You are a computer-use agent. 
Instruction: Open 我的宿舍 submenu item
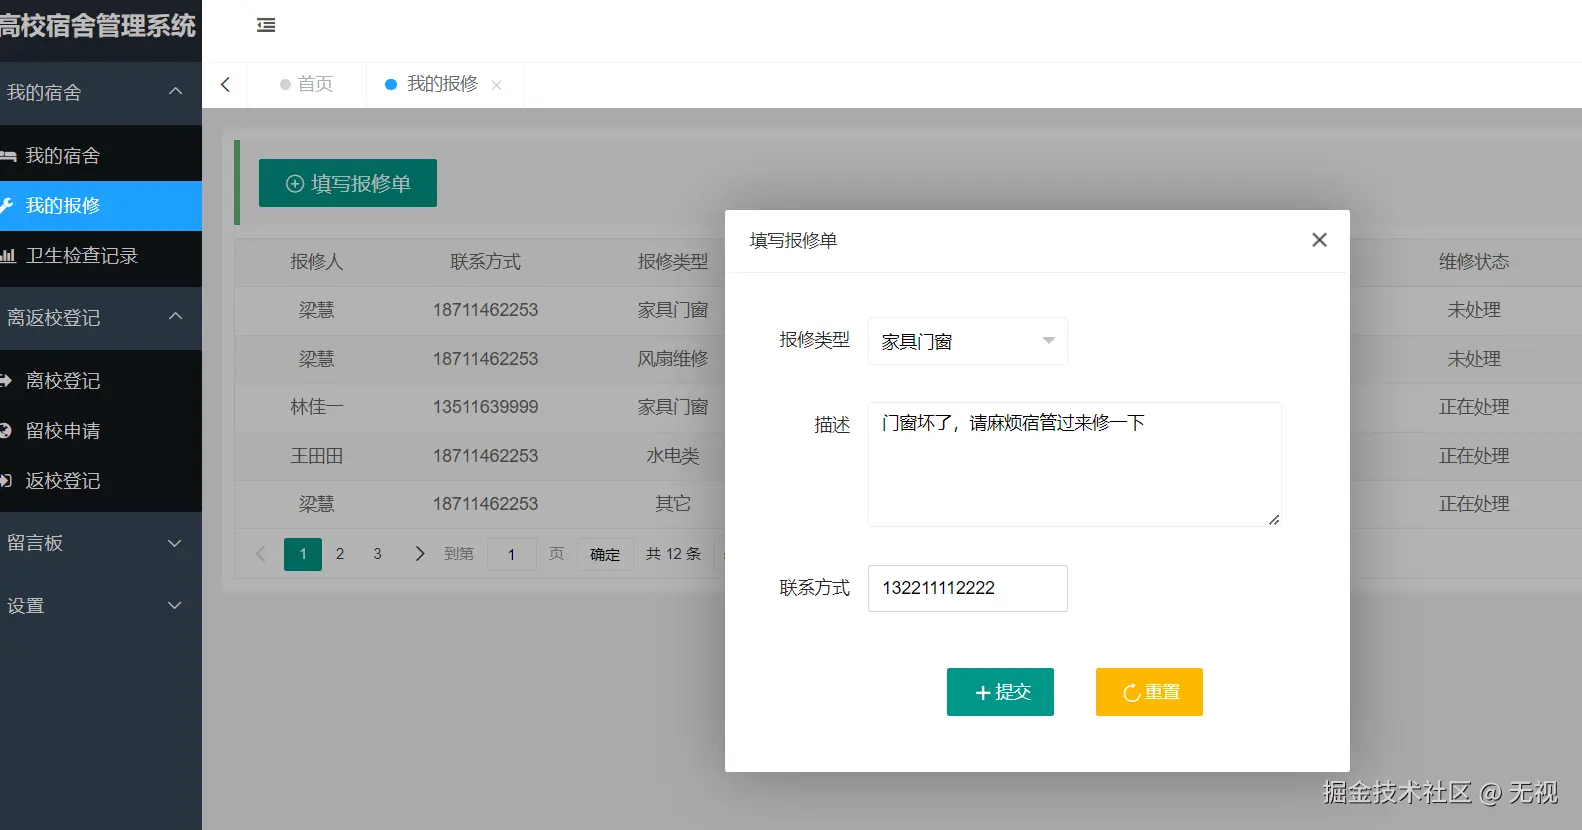pyautogui.click(x=101, y=156)
